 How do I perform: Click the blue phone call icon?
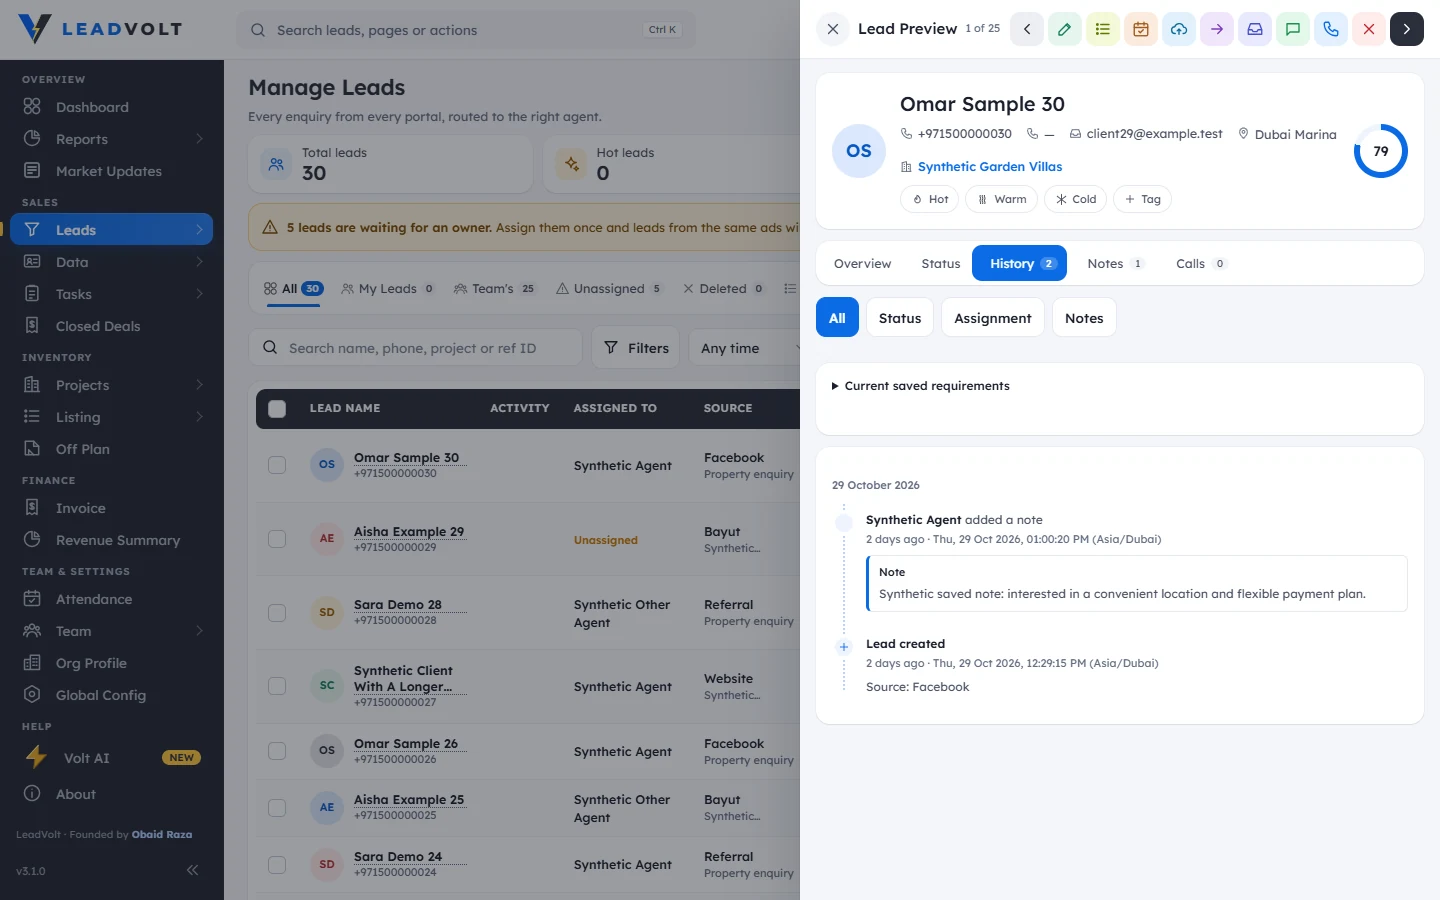tap(1331, 29)
